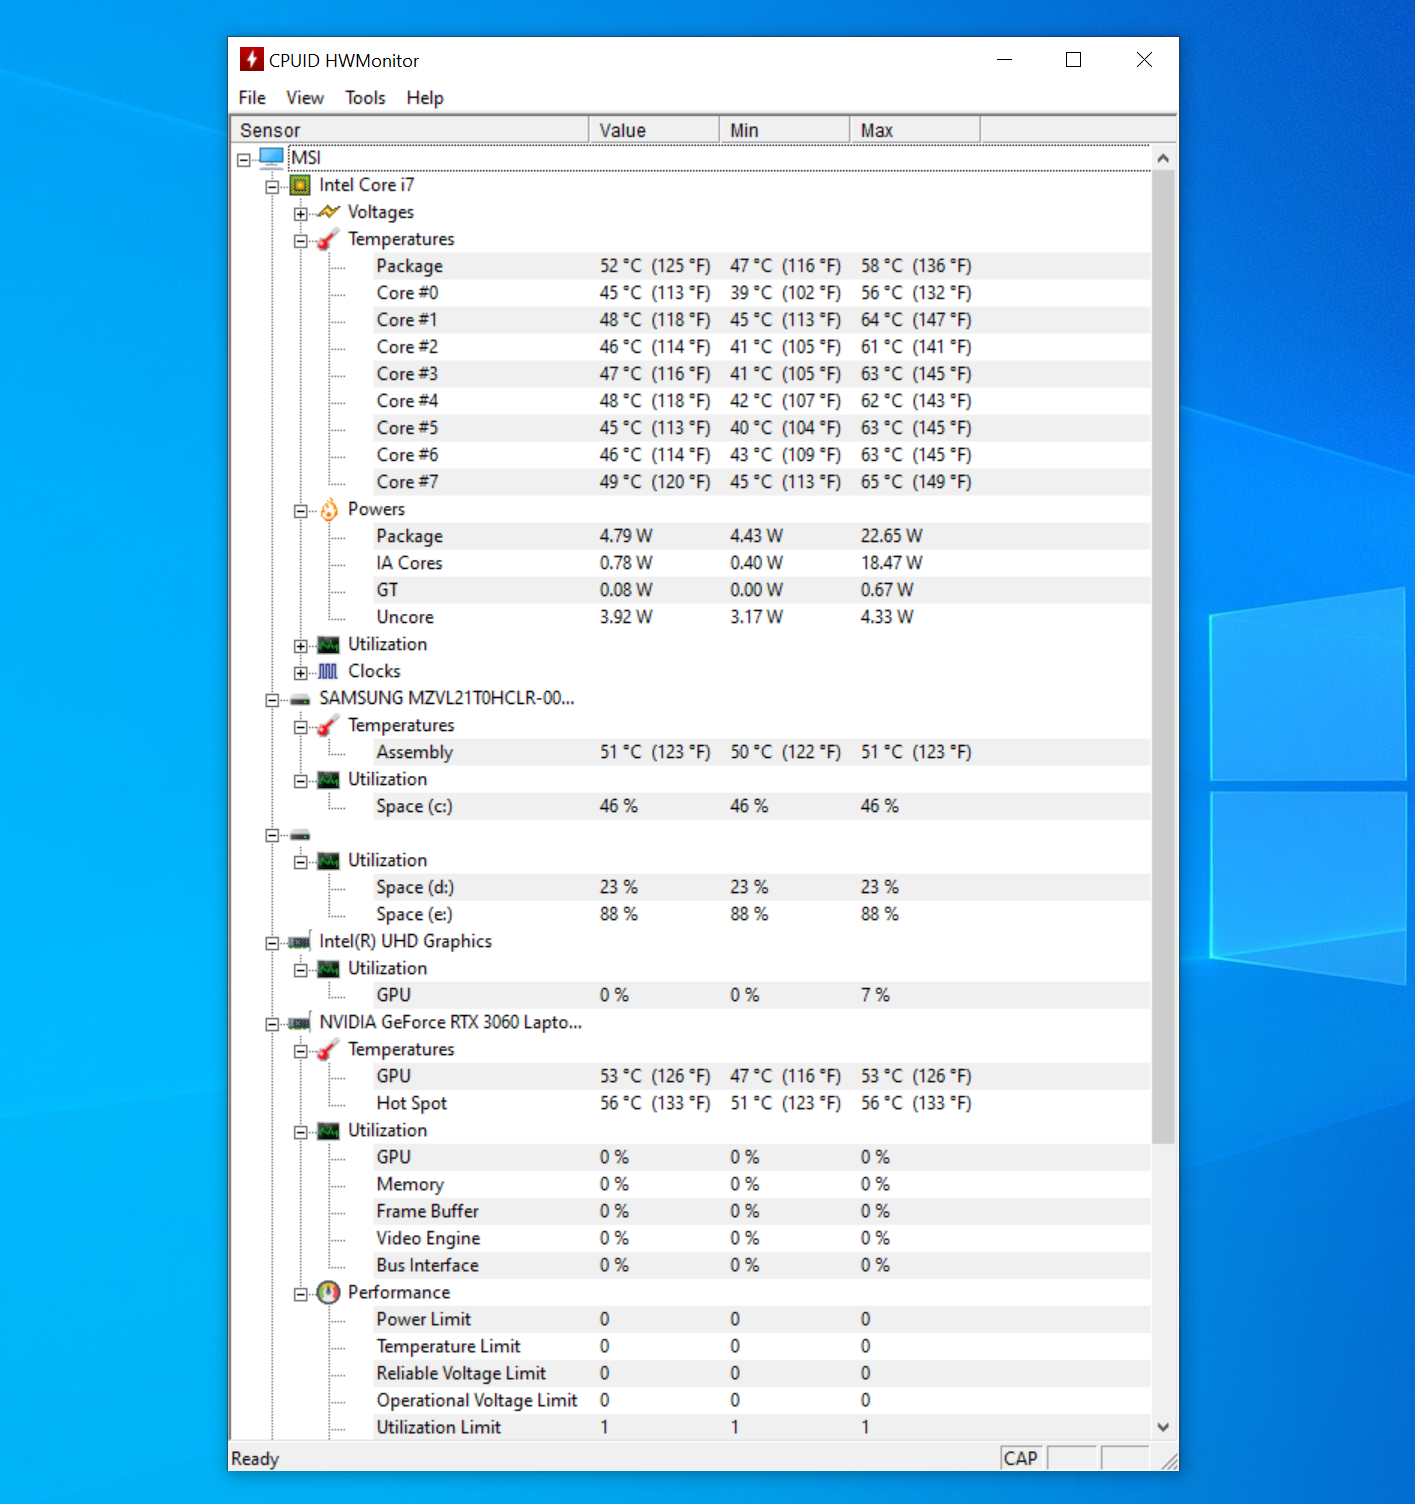Screen dimensions: 1415x1504
Task: Select the Utilization Limit row
Action: (x=761, y=1427)
